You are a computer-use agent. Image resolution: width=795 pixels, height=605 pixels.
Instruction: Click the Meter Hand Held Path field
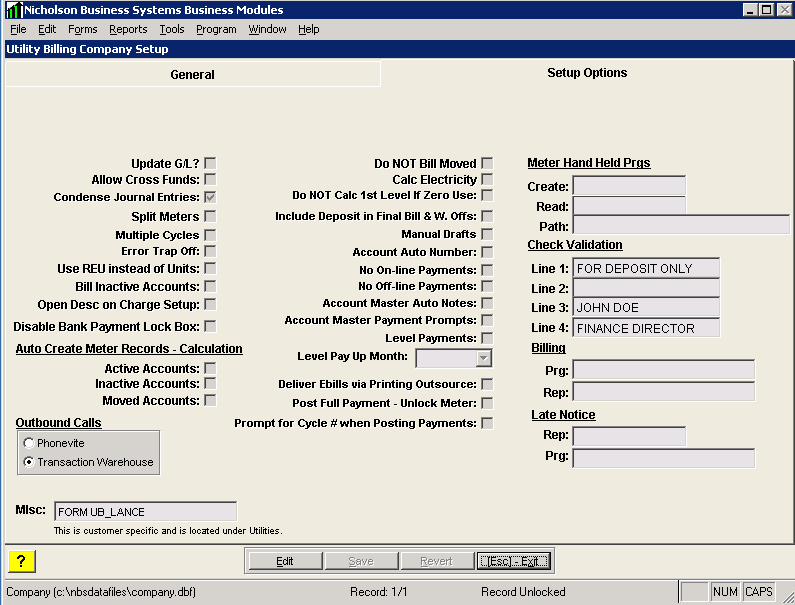pos(680,225)
